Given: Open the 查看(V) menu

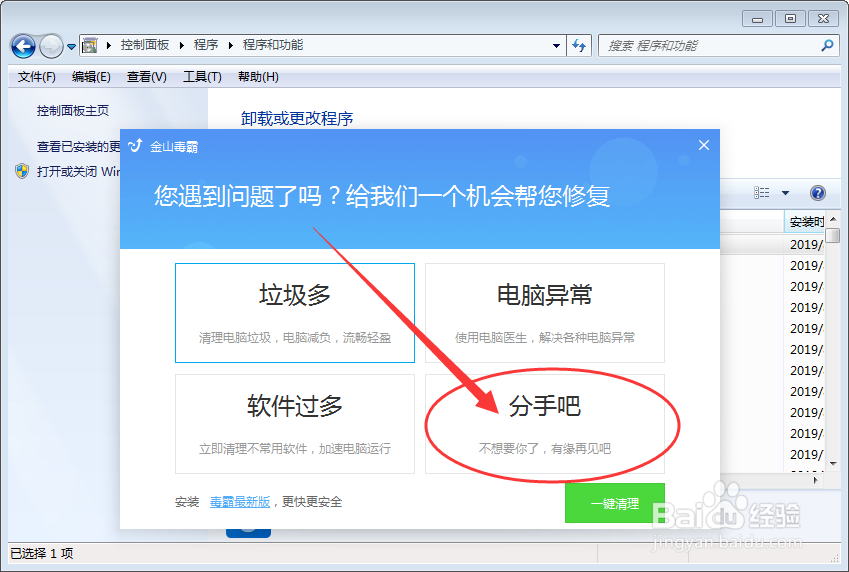Looking at the screenshot, I should click(147, 77).
